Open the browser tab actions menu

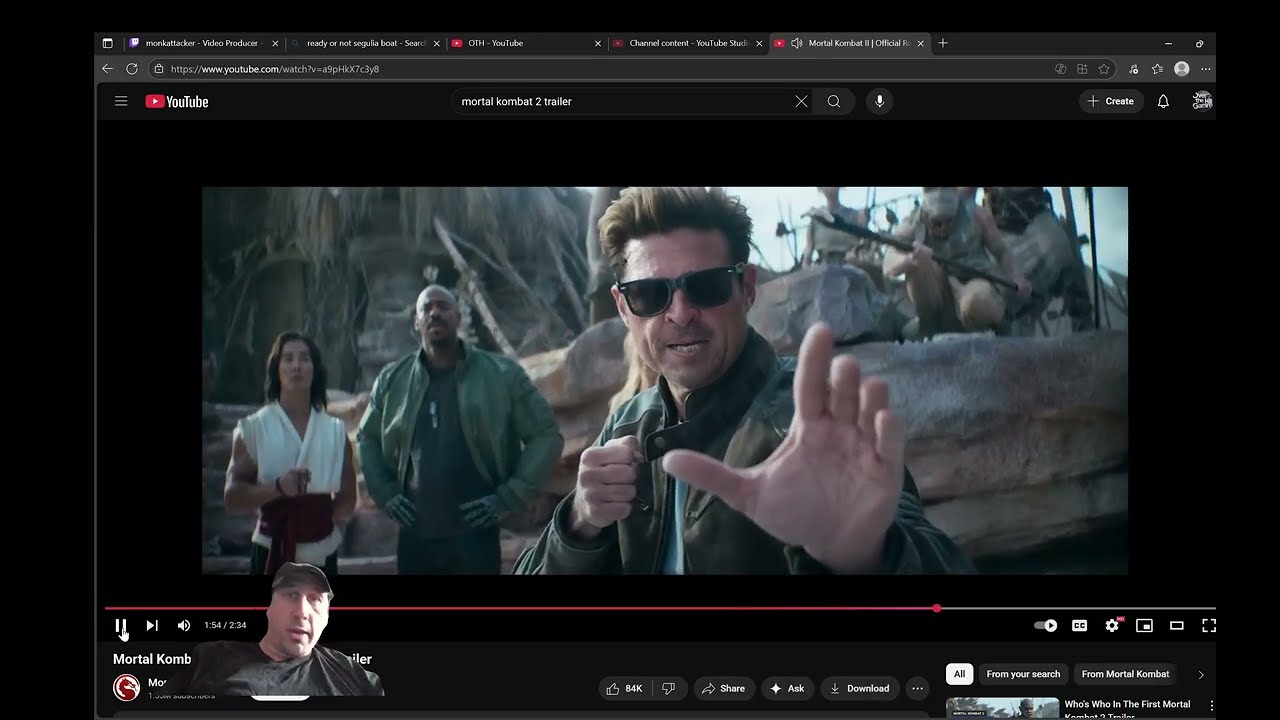[108, 43]
